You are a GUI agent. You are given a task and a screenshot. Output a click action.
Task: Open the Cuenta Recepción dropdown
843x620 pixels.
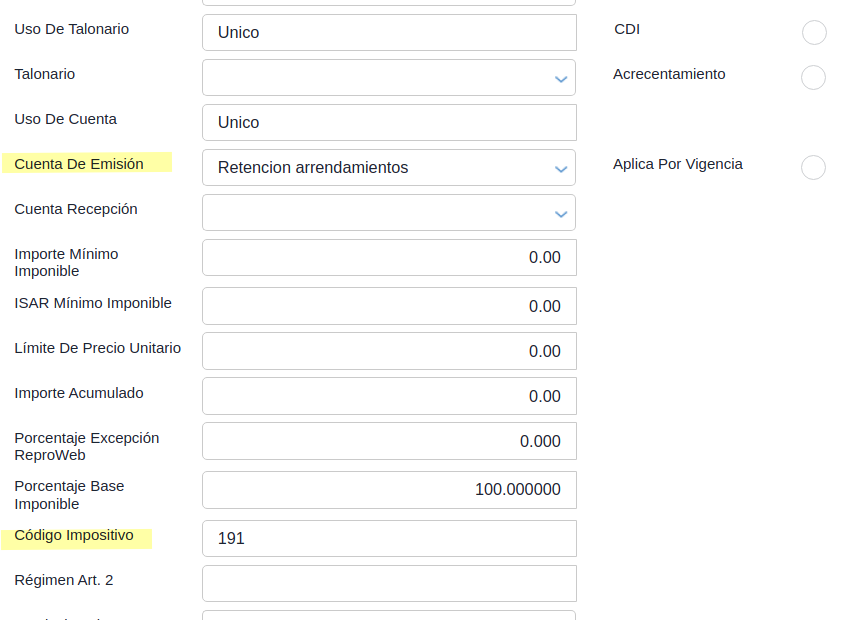(389, 213)
